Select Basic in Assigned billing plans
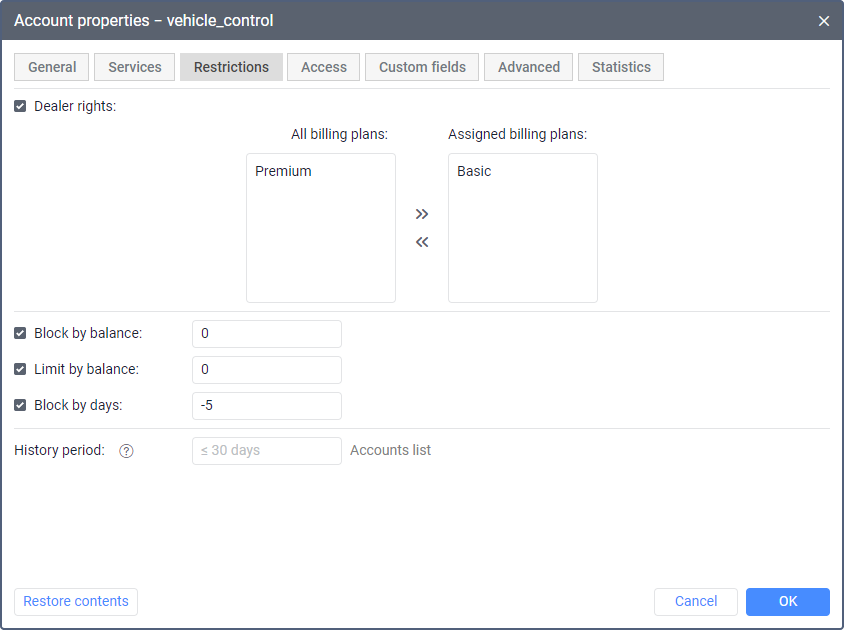Screen dimensions: 844x630 click(x=475, y=171)
